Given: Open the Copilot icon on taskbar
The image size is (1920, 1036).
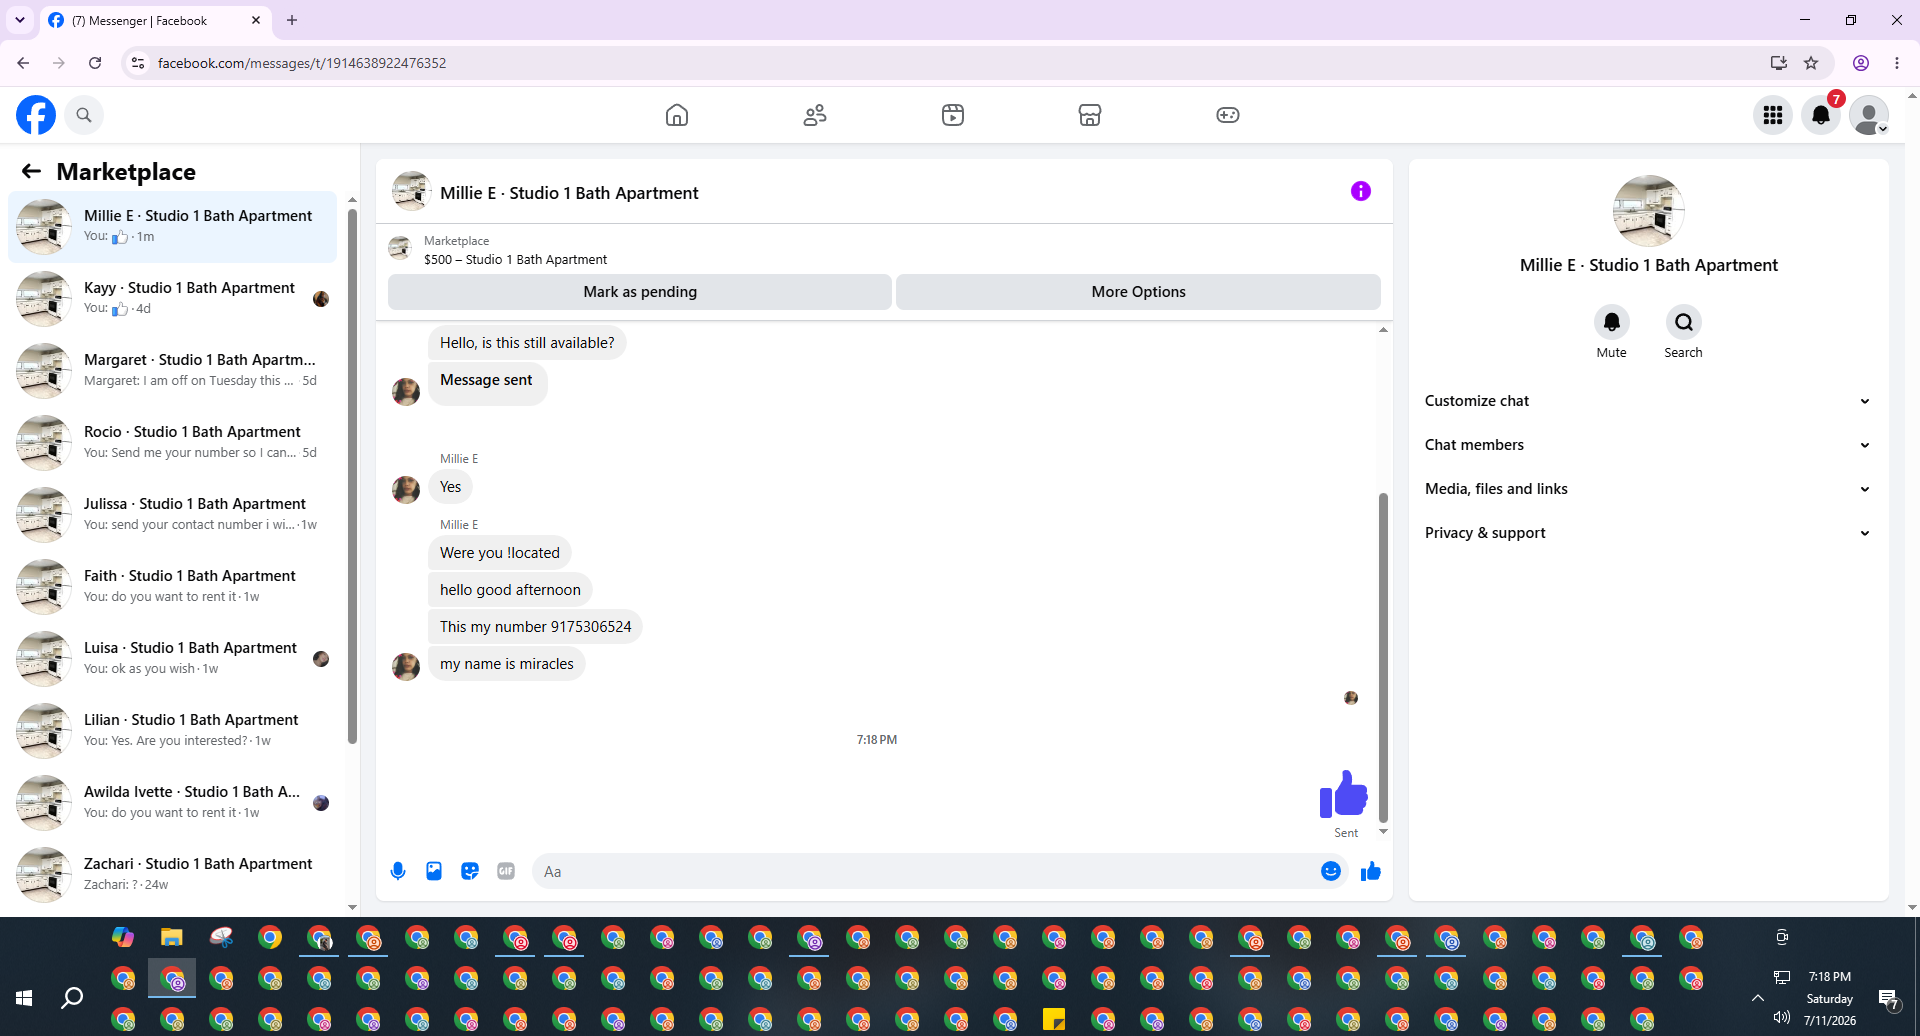Looking at the screenshot, I should click(x=123, y=937).
